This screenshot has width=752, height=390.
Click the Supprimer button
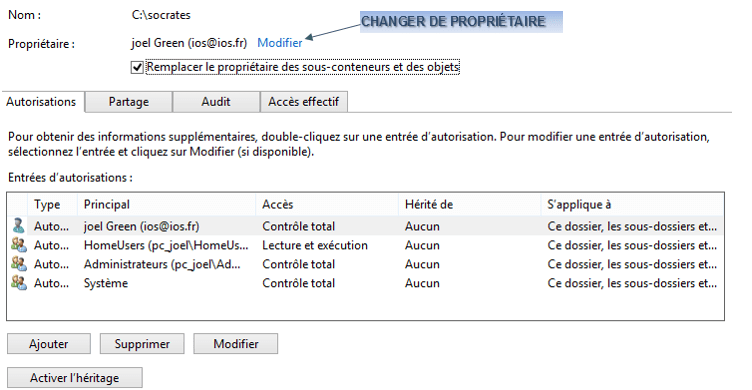click(142, 344)
